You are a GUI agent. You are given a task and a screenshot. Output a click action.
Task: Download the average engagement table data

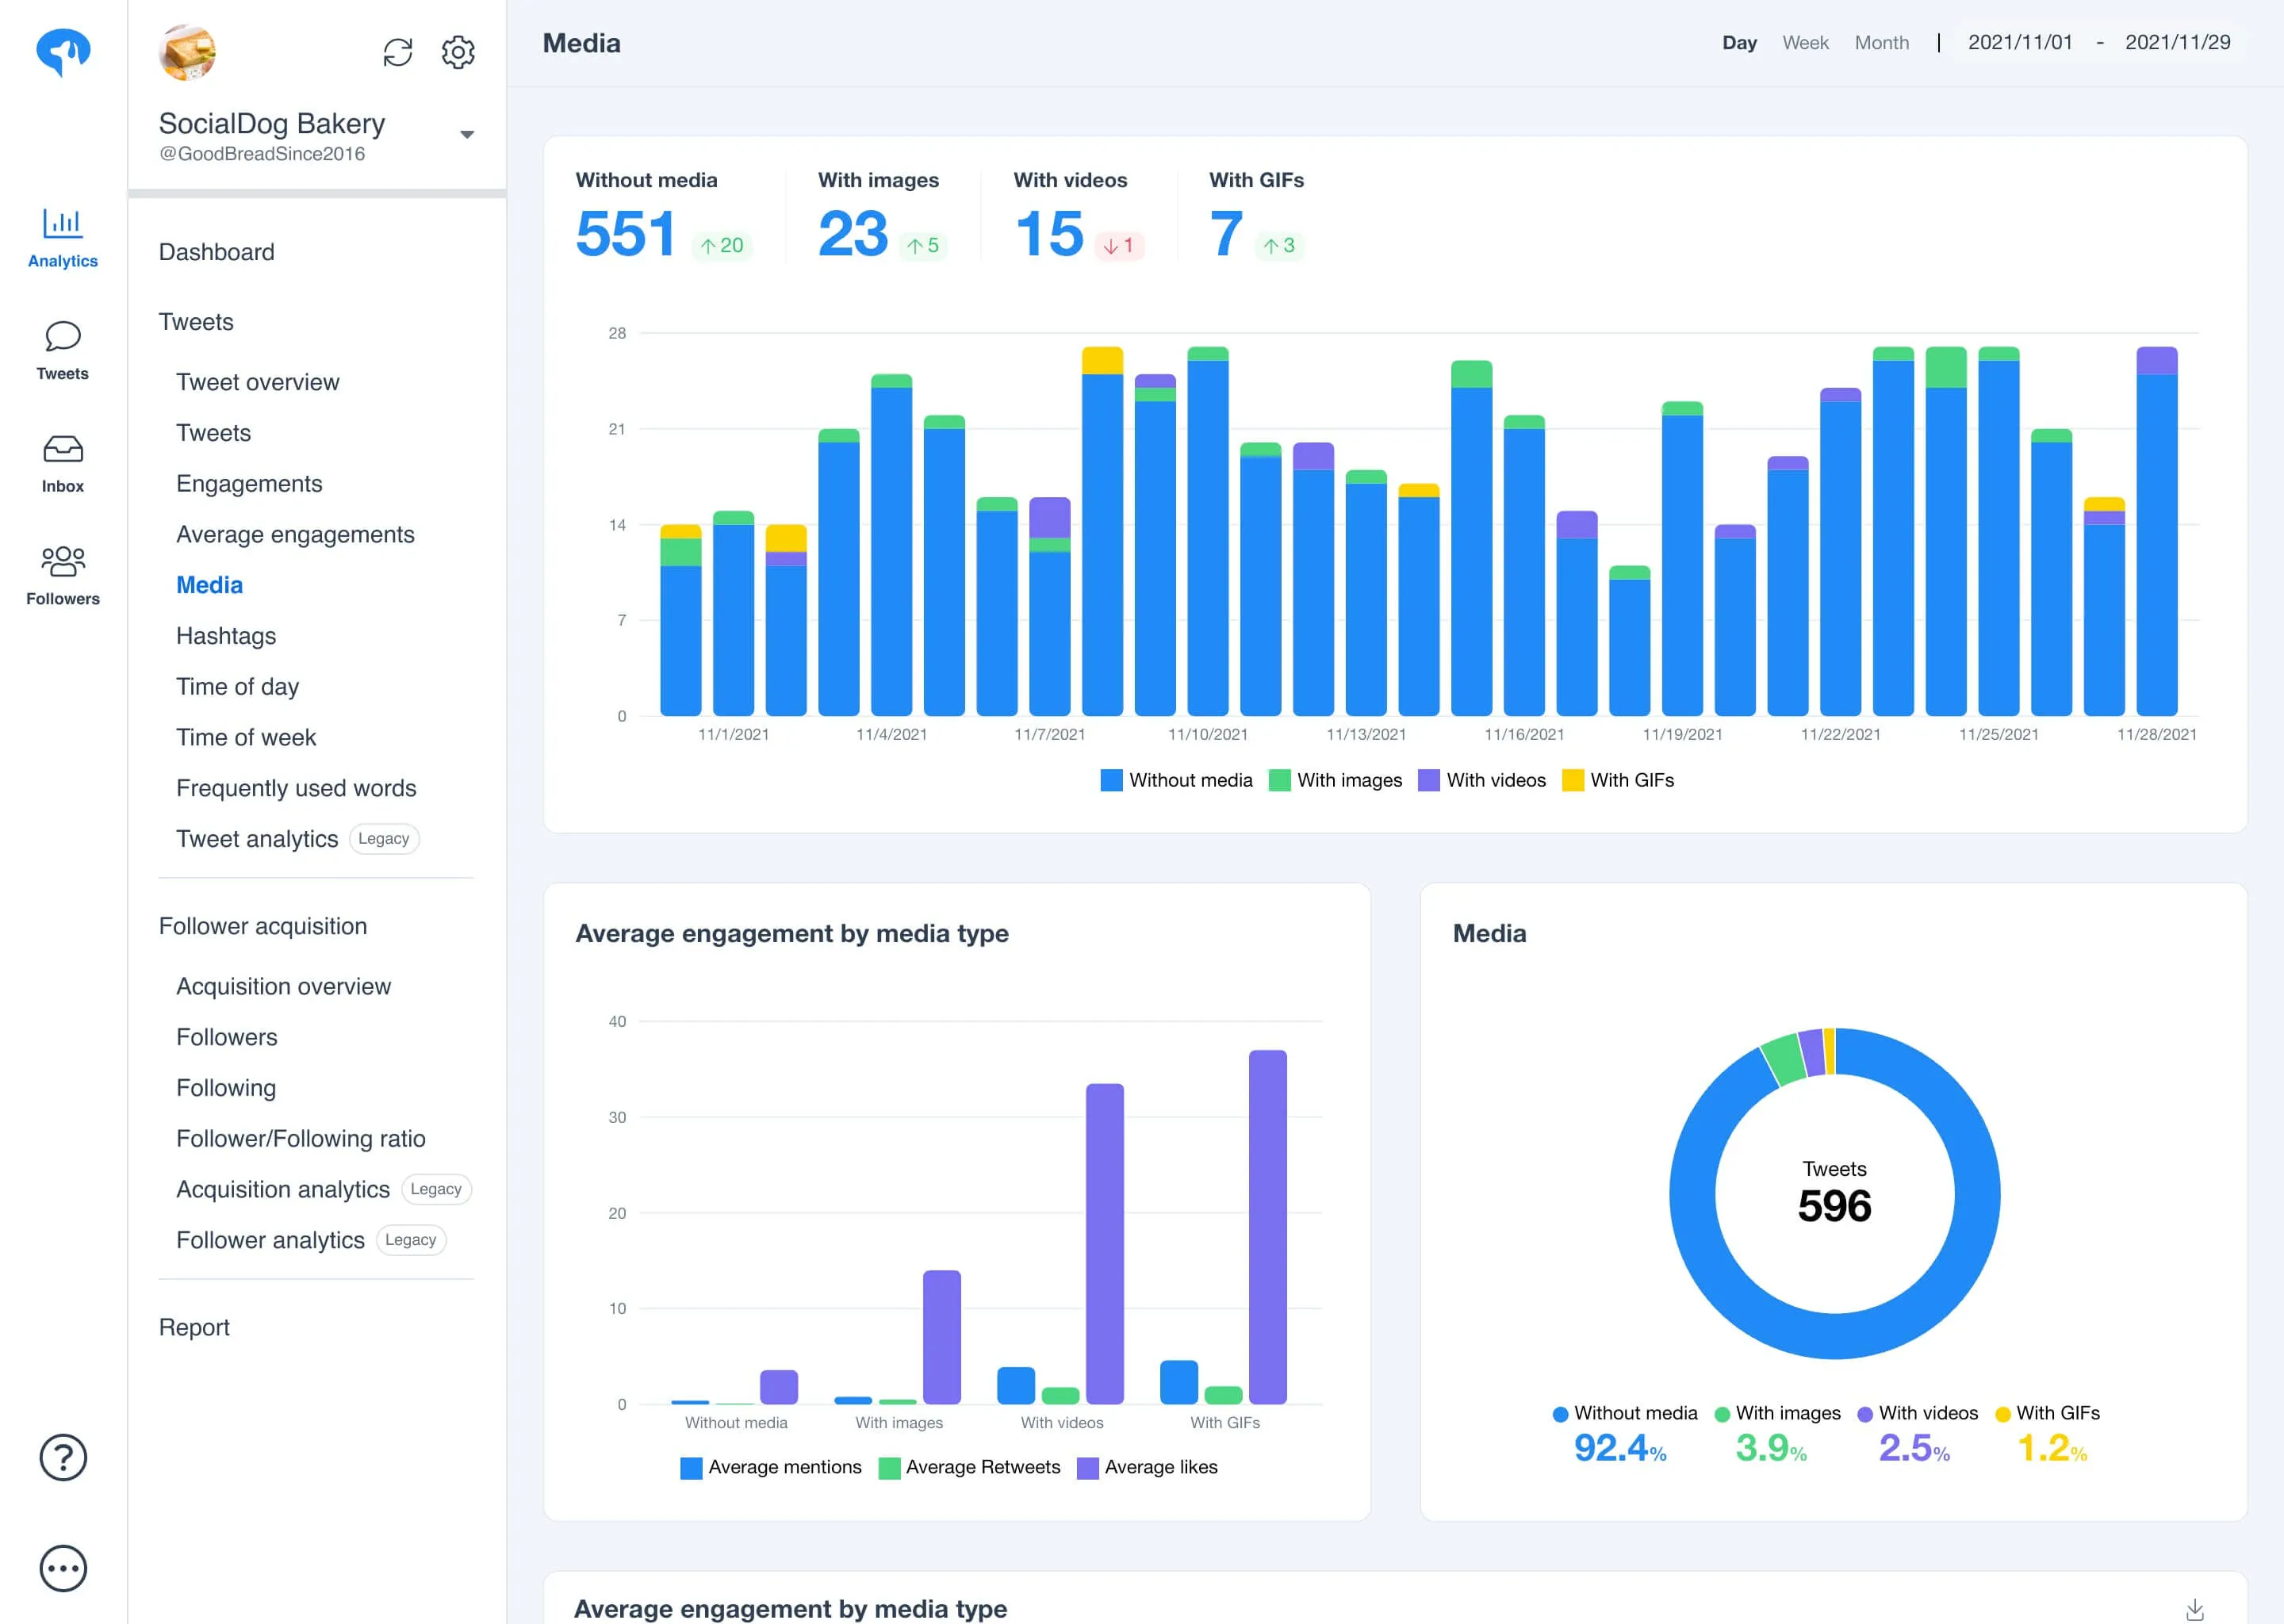pos(2195,1609)
